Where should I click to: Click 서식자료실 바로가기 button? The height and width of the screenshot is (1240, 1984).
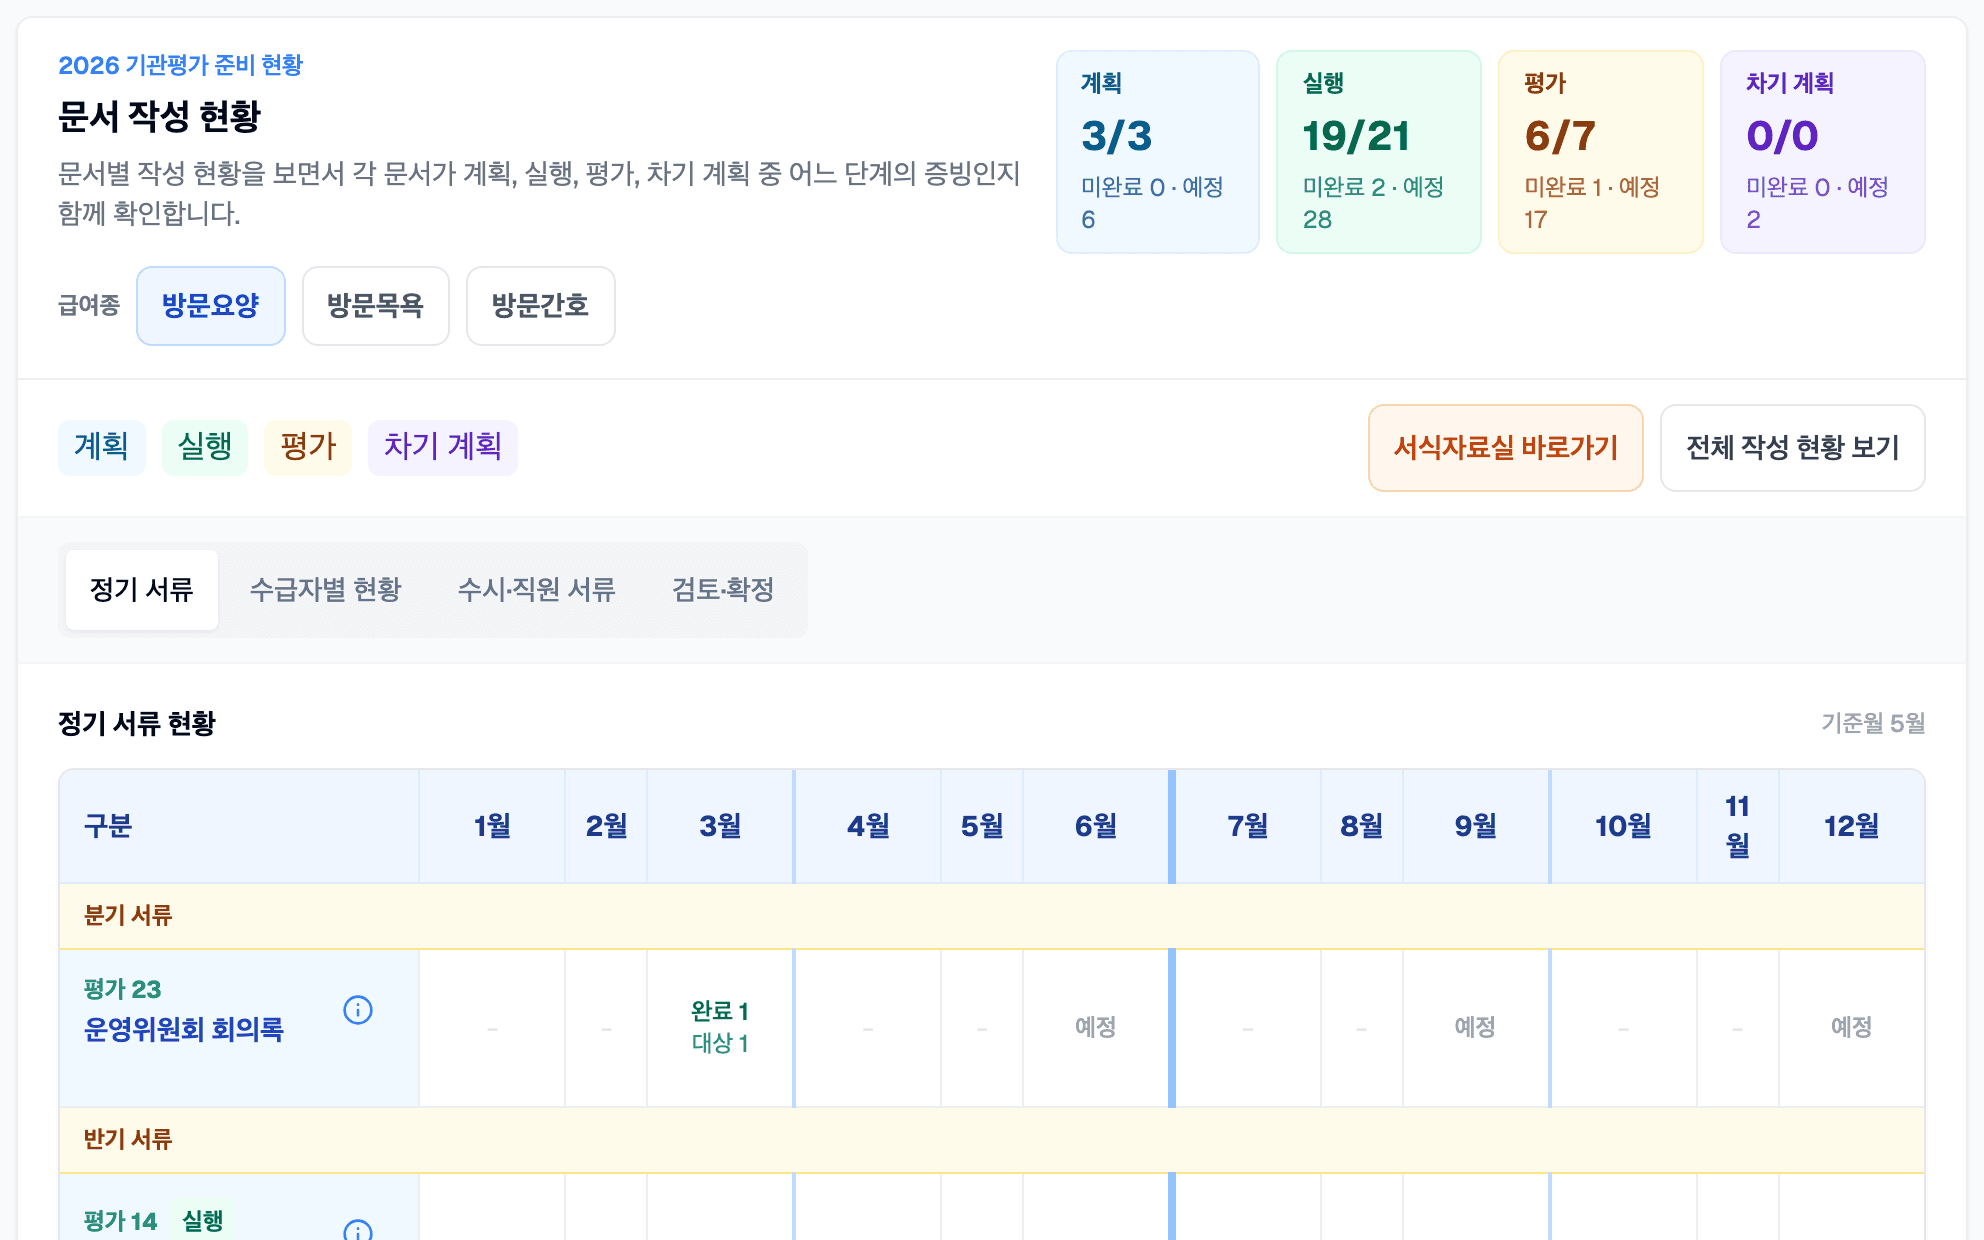pyautogui.click(x=1506, y=448)
